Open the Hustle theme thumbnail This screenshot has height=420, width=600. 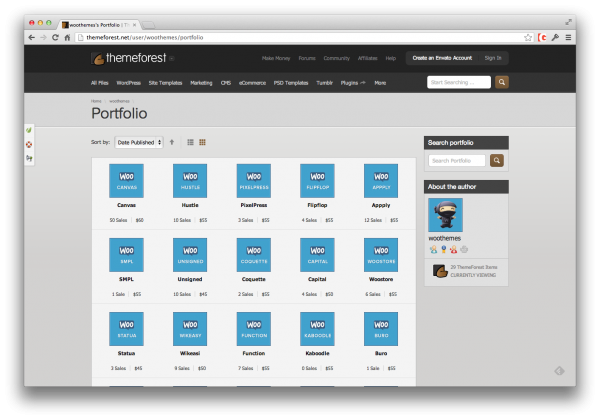point(190,181)
